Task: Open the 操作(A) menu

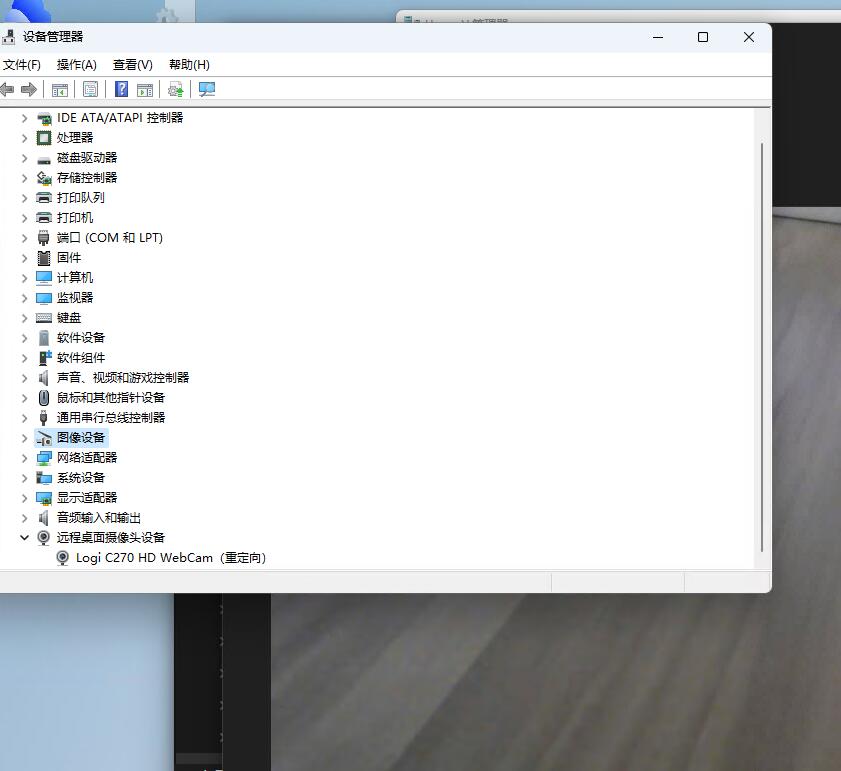Action: pyautogui.click(x=77, y=65)
